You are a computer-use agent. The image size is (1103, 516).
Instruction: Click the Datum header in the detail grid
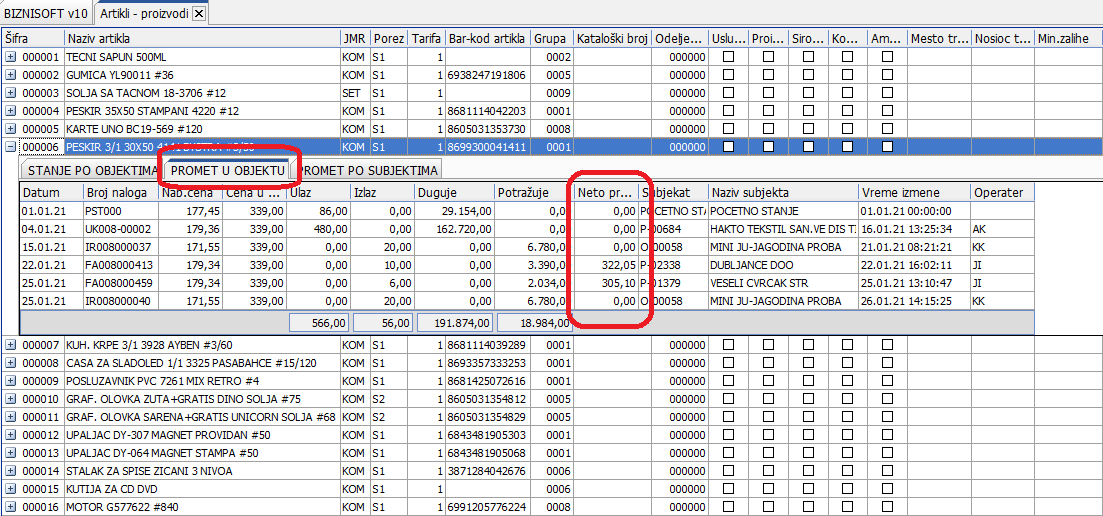(x=51, y=193)
